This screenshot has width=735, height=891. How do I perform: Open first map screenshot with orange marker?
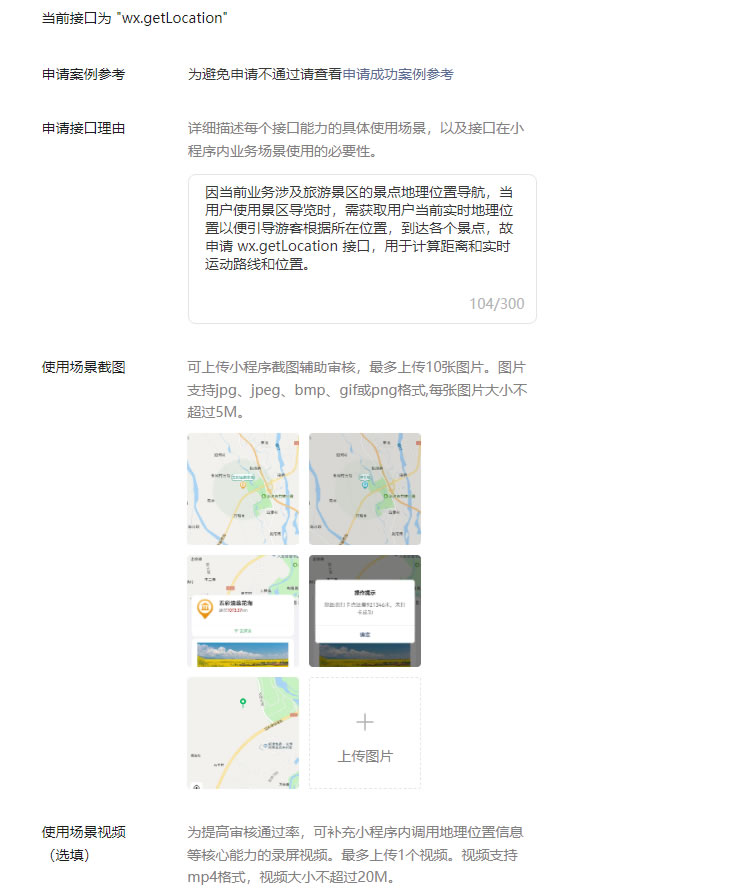tap(243, 489)
